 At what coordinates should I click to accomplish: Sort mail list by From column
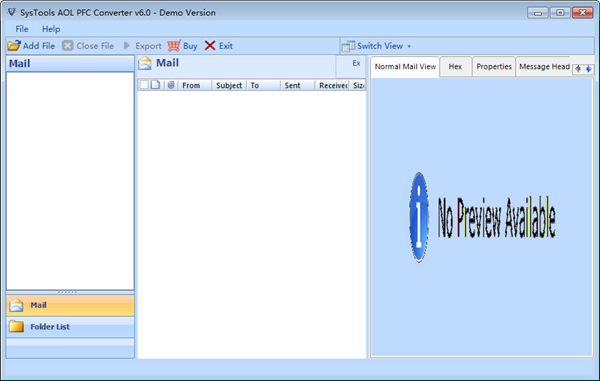[195, 85]
